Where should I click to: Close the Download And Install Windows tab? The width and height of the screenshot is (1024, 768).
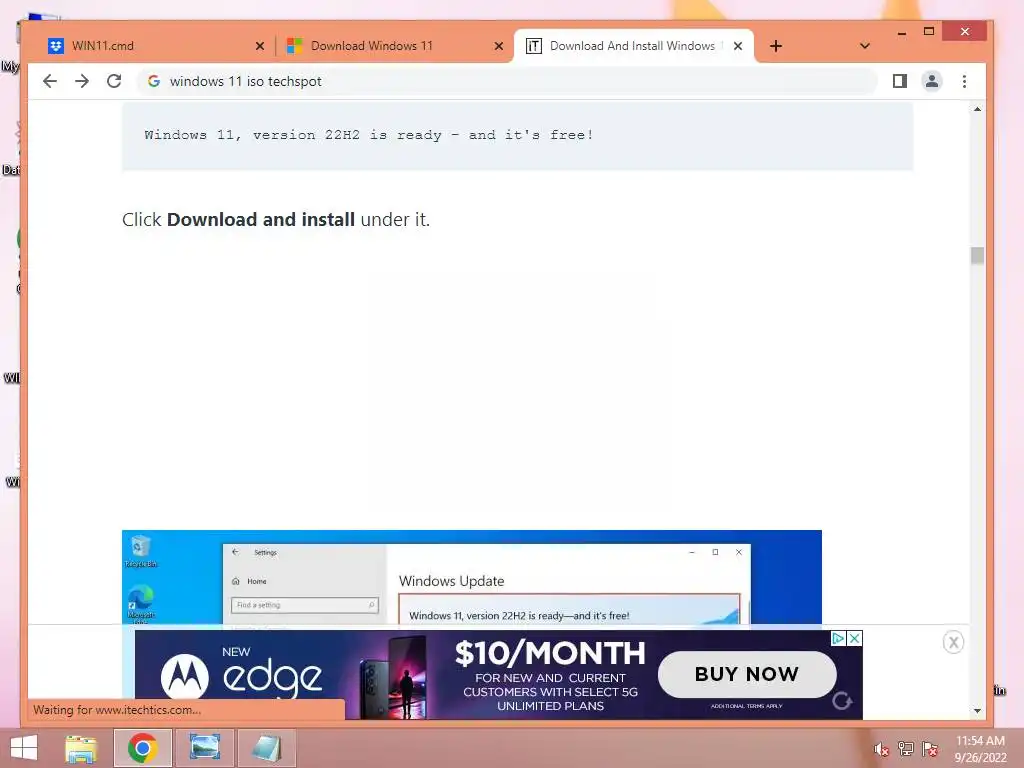point(738,46)
